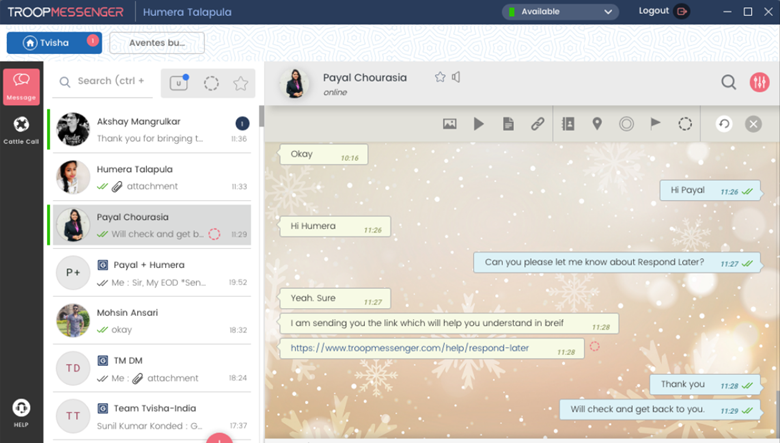Click the Tvisha tab notification badge
This screenshot has width=780, height=443.
click(93, 40)
